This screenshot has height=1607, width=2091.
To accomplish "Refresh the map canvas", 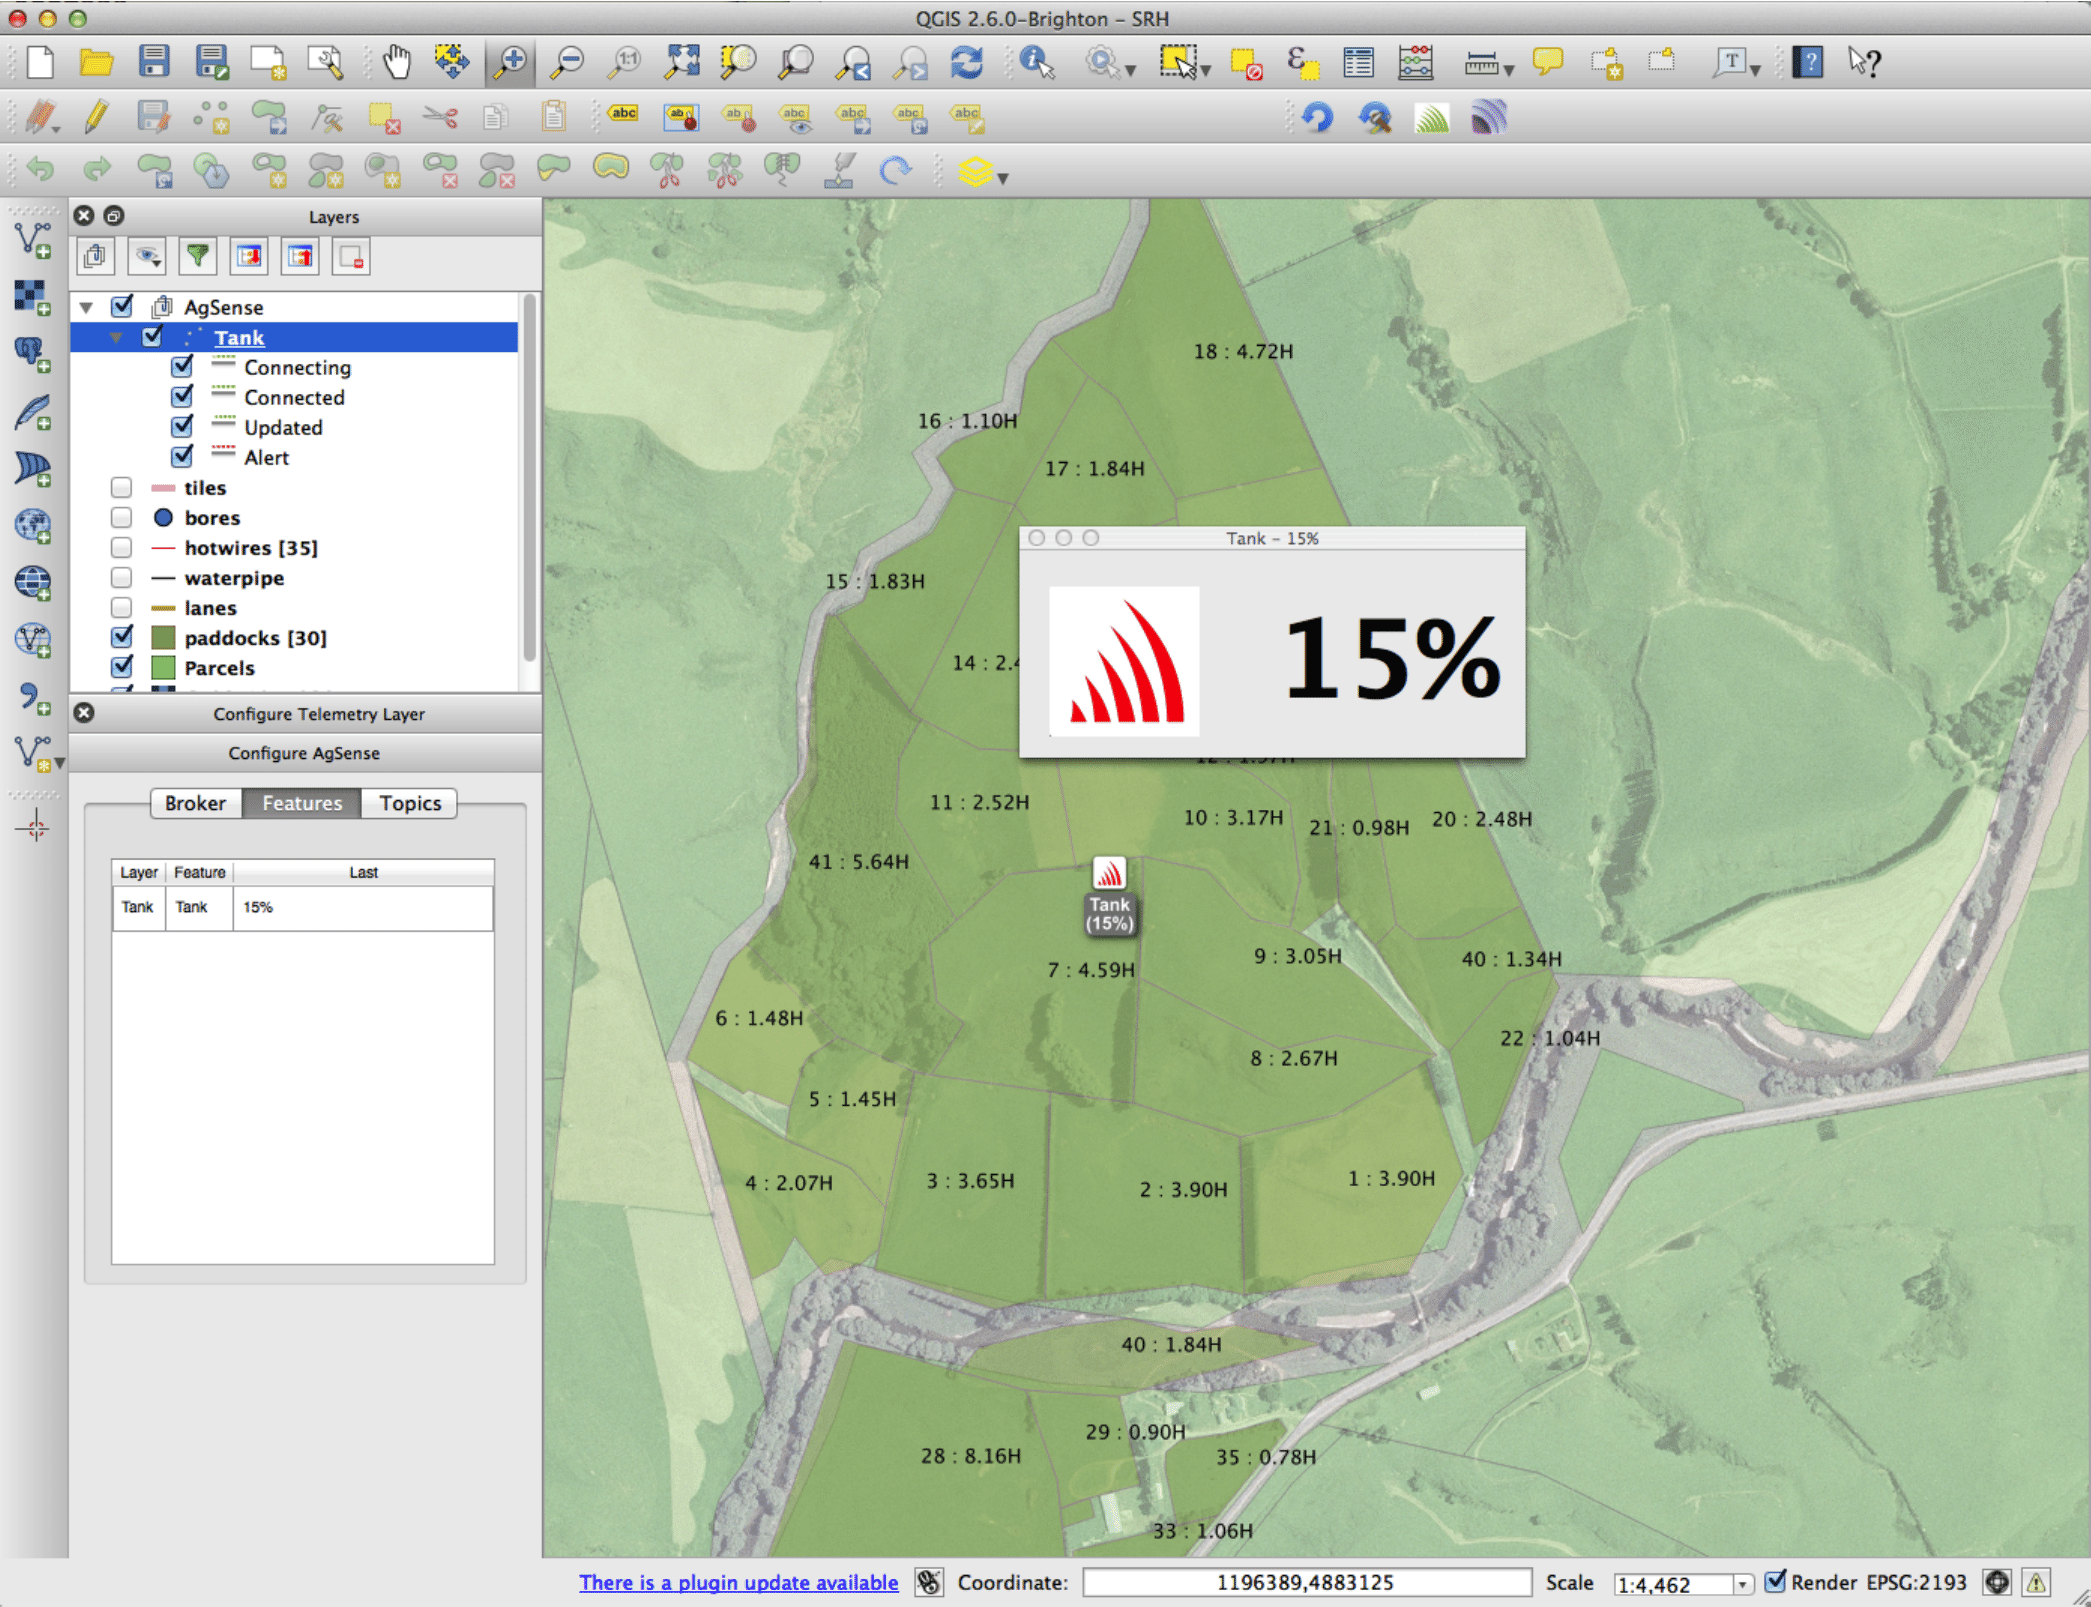I will (x=967, y=62).
